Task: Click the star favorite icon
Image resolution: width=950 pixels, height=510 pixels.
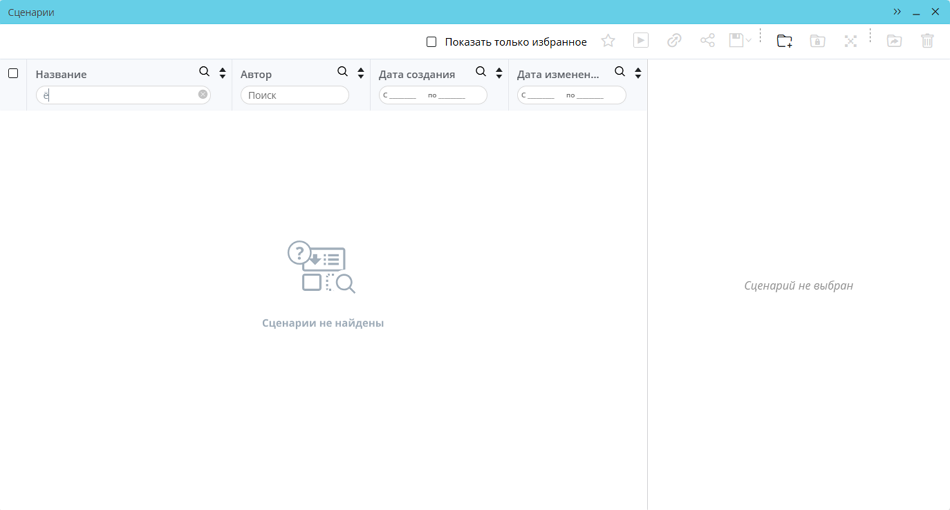Action: click(x=608, y=41)
